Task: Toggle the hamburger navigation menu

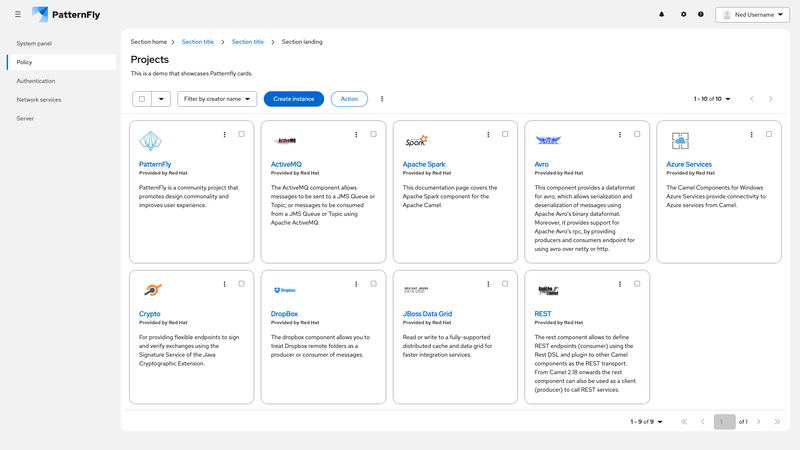Action: (x=18, y=14)
